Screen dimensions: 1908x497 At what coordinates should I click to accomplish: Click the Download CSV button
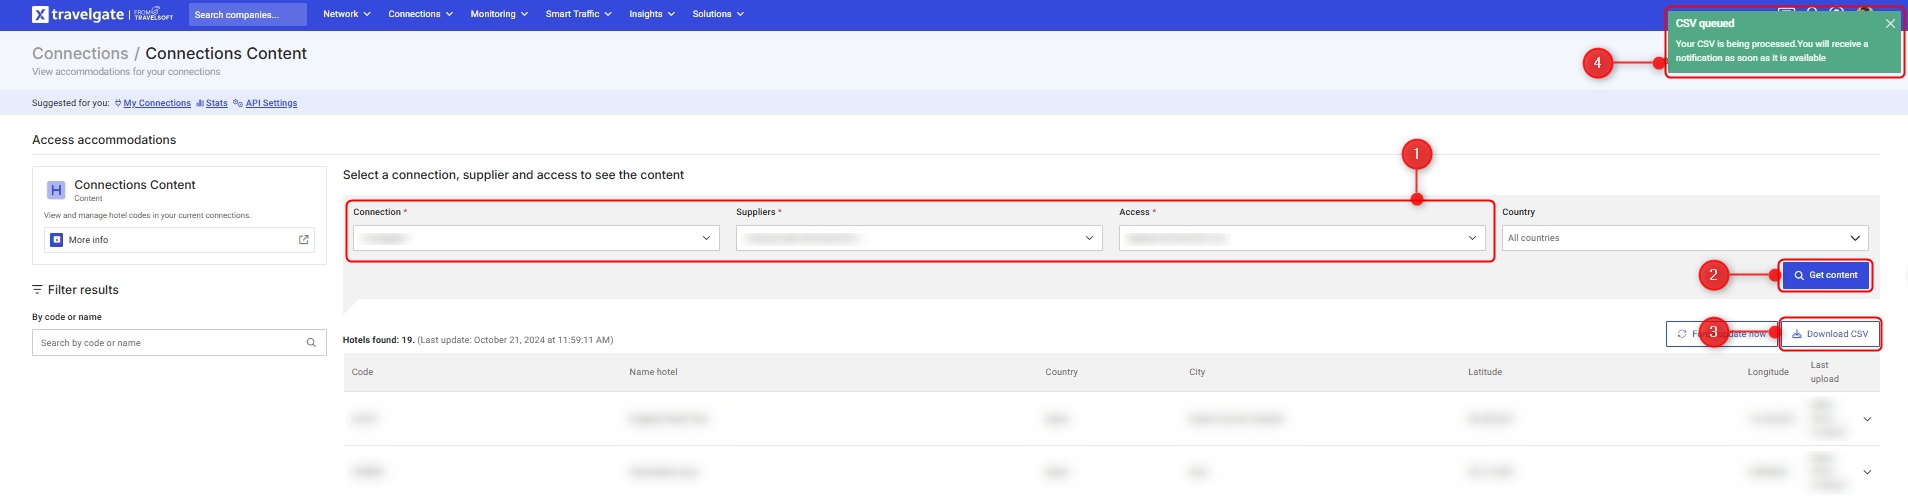(x=1830, y=334)
